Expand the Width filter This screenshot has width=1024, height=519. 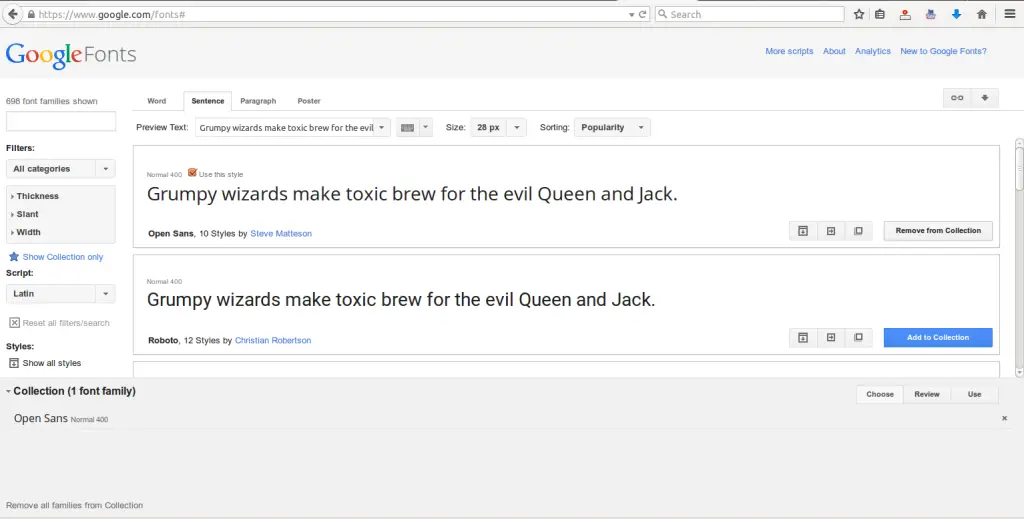(25, 232)
